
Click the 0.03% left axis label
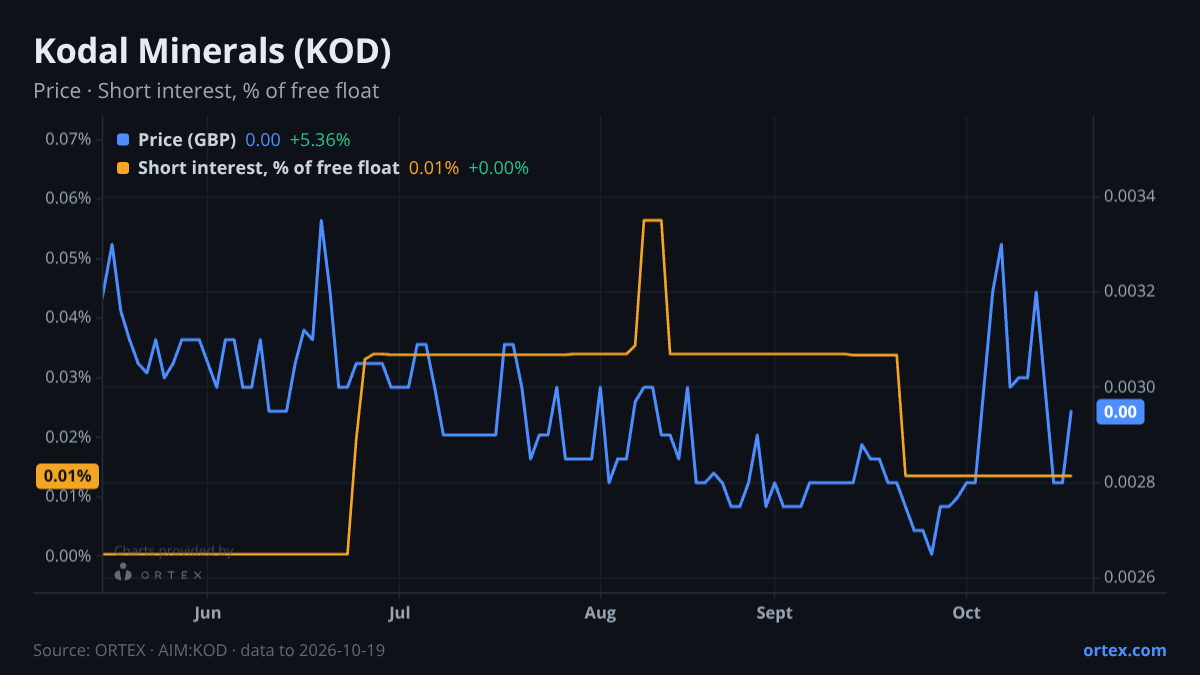click(x=69, y=377)
